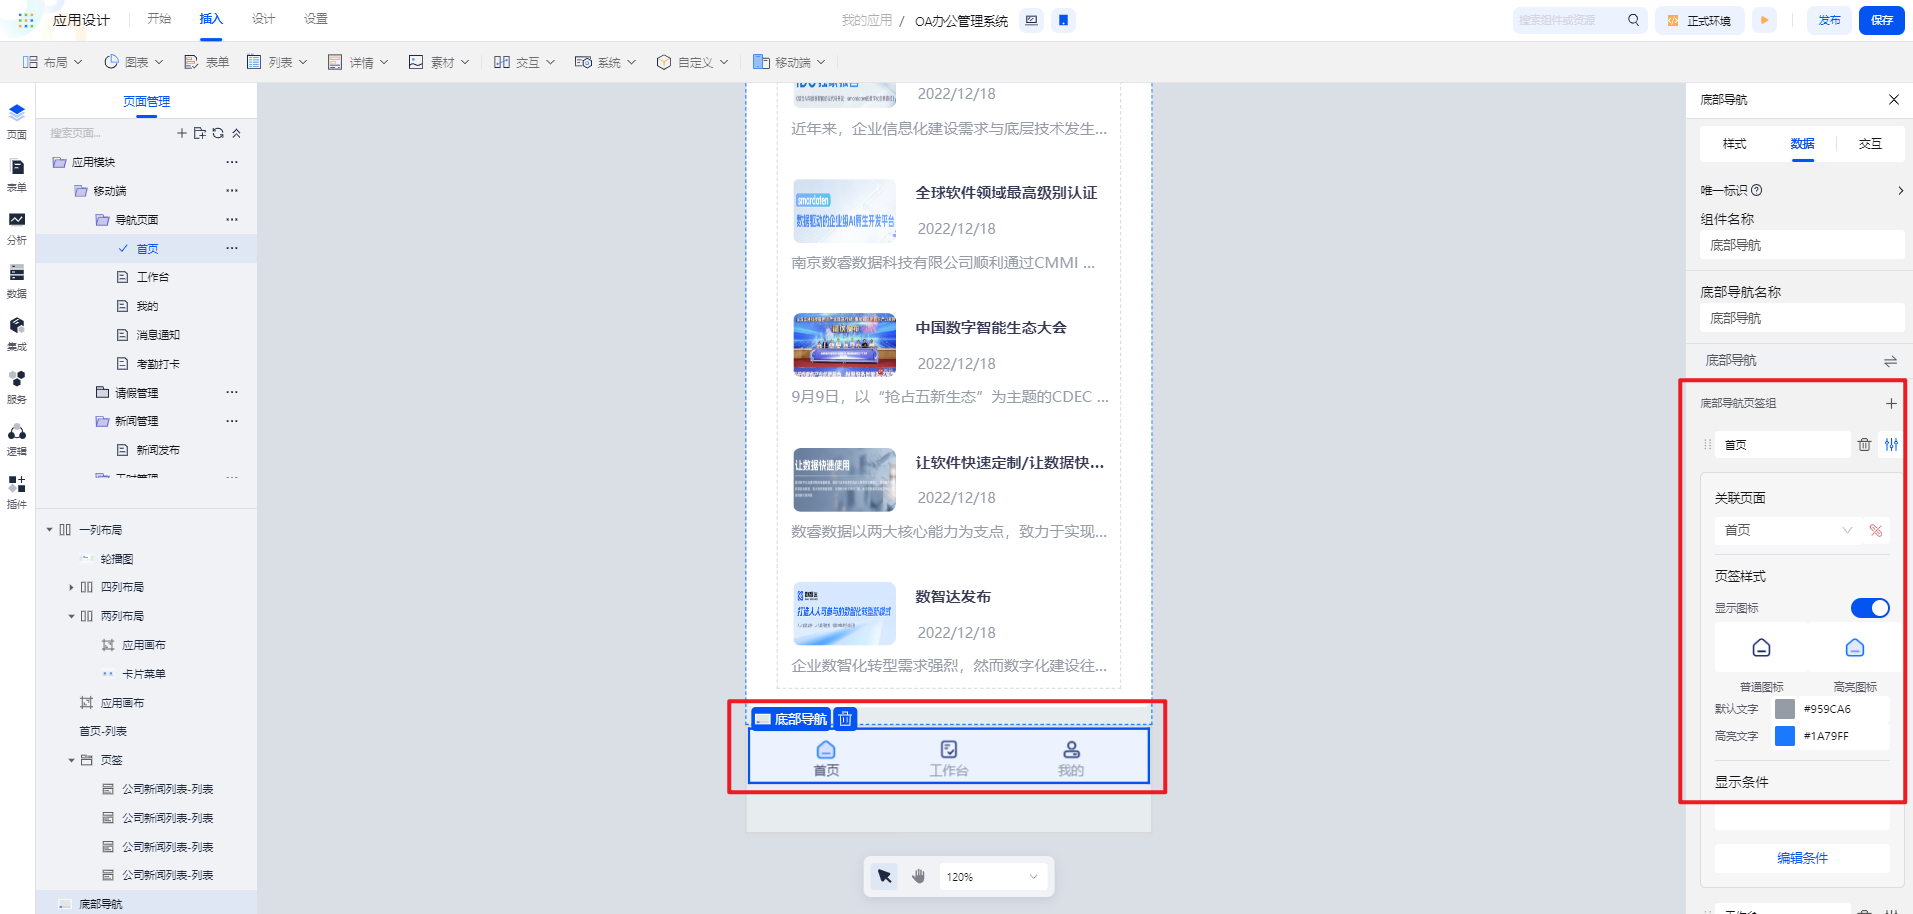The image size is (1913, 914).
Task: Open the 布局 layout dropdown
Action: (52, 62)
